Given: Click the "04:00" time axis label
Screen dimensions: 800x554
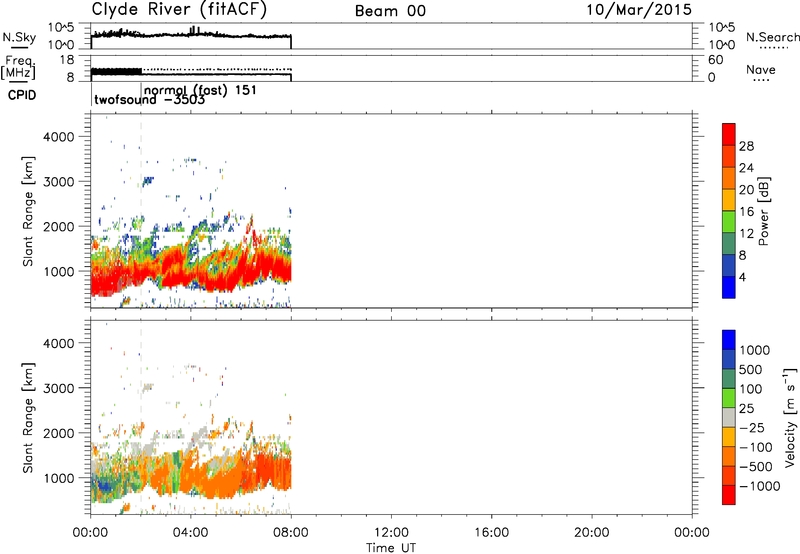Looking at the screenshot, I should (x=190, y=533).
